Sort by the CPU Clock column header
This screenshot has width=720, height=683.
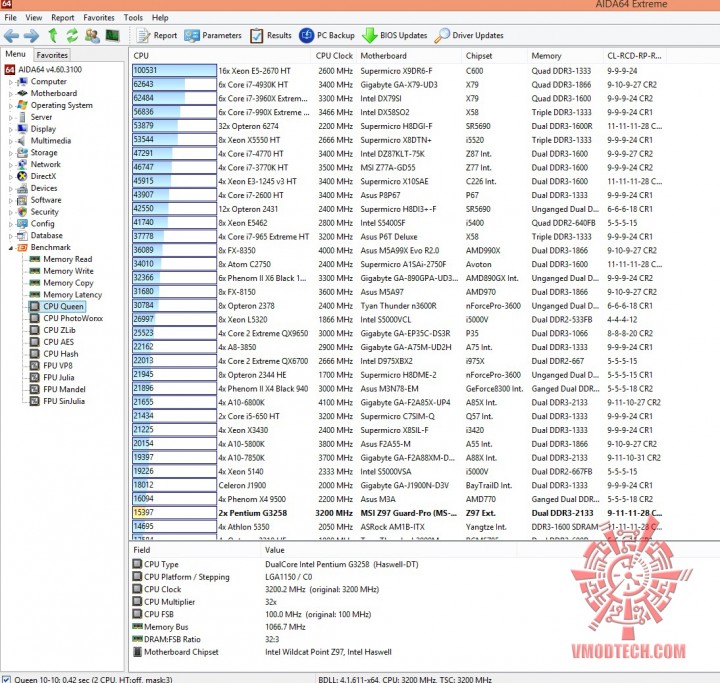click(x=334, y=56)
